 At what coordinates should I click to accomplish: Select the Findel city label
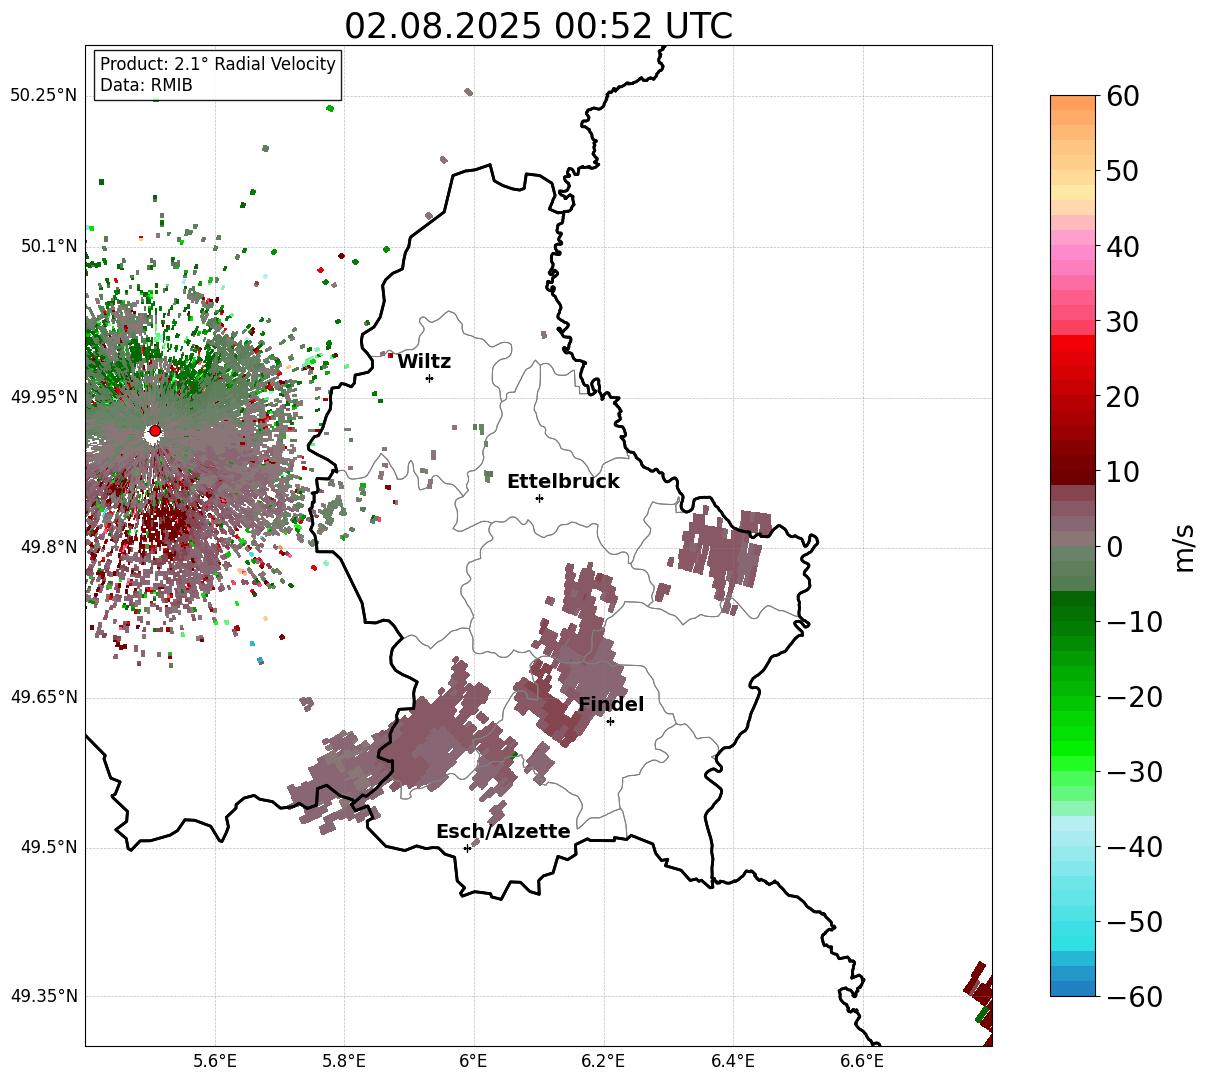[x=611, y=705]
